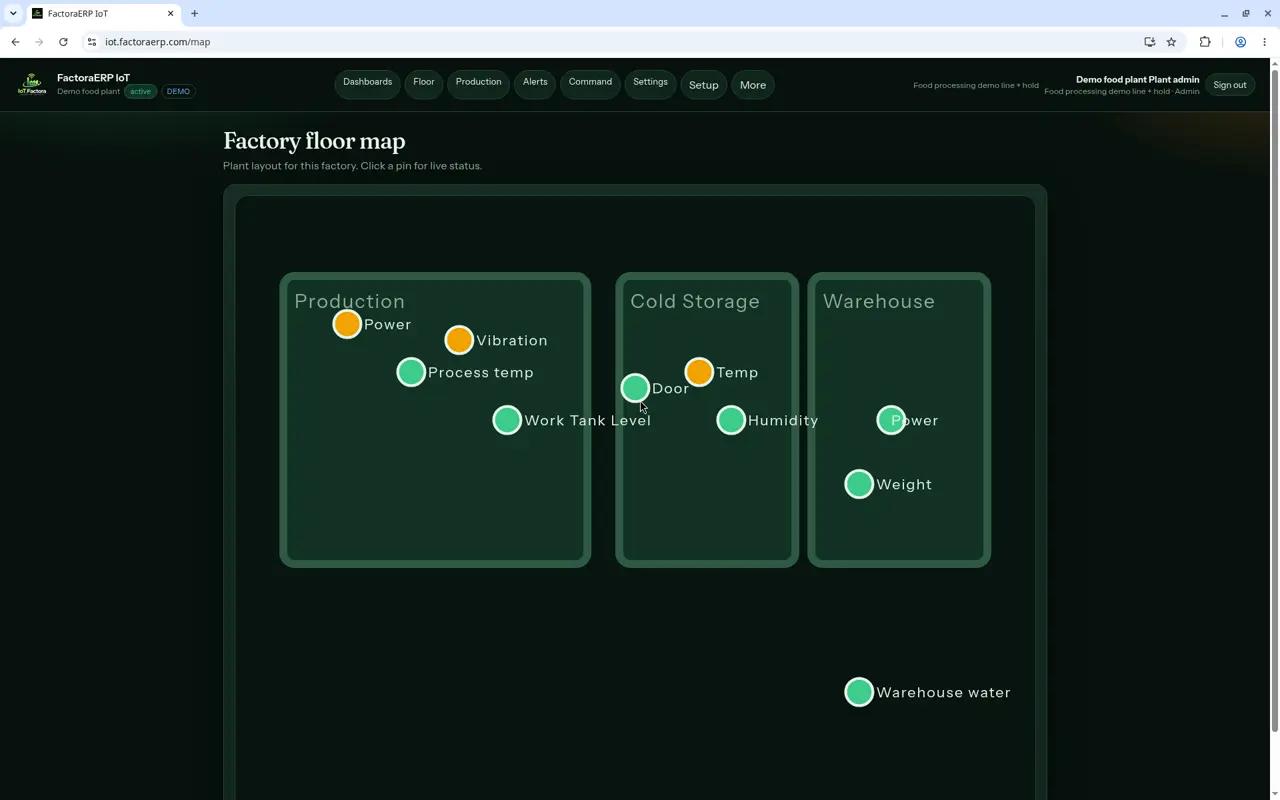Click the install app icon in address bar
This screenshot has width=1280, height=800.
(x=1149, y=42)
